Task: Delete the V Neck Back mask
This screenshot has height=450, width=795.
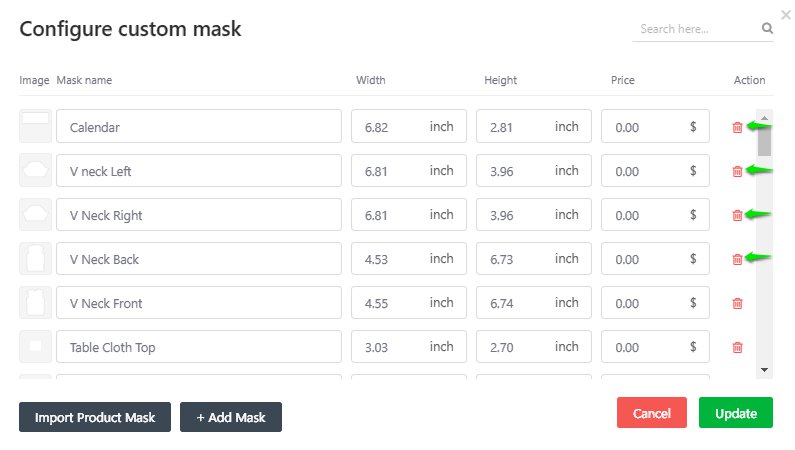Action: click(738, 259)
